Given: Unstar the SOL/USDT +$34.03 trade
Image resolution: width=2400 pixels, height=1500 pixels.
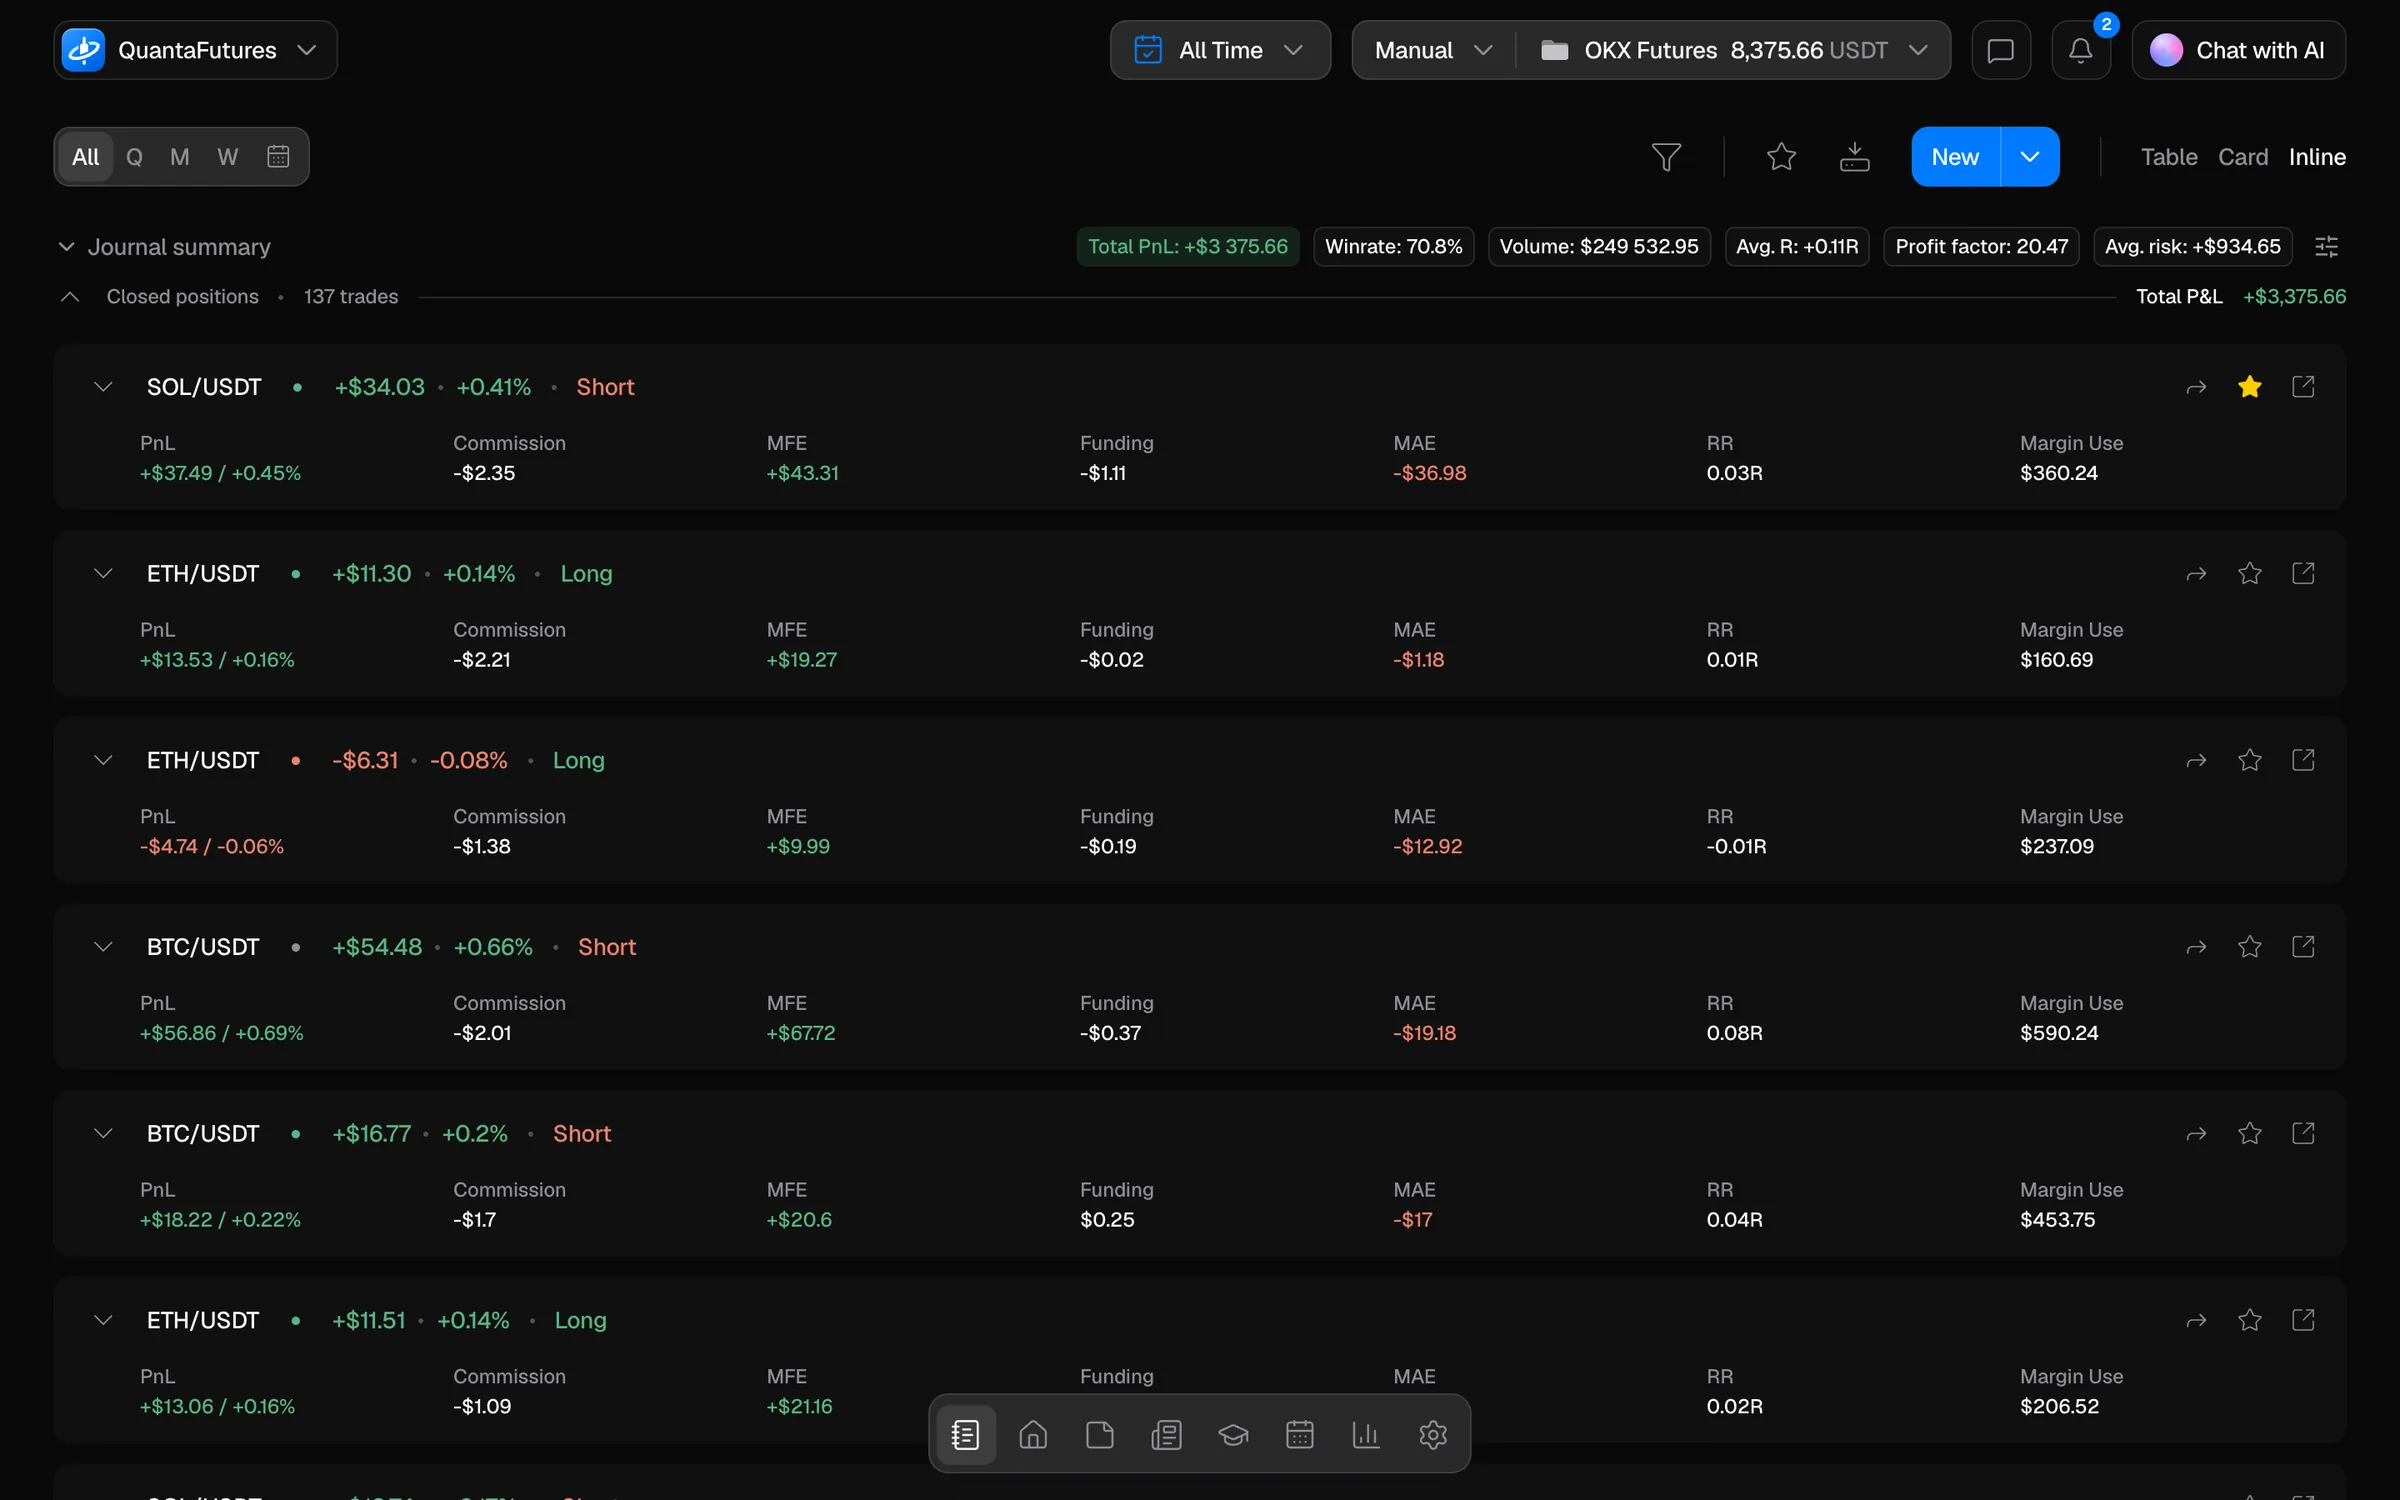Looking at the screenshot, I should point(2250,387).
